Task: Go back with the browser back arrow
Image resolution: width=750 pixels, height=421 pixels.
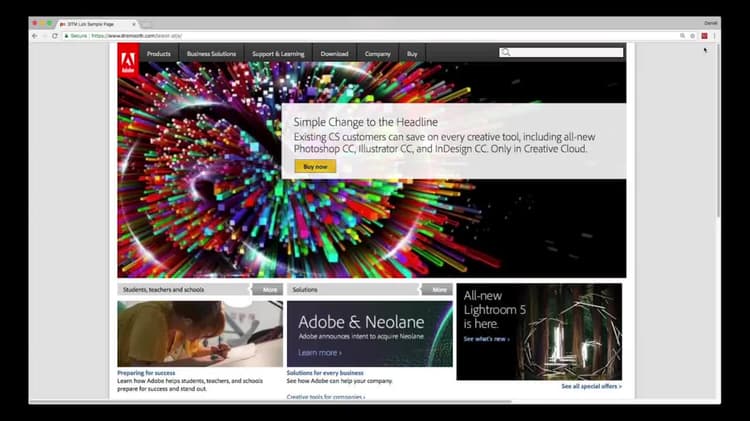Action: tap(35, 36)
